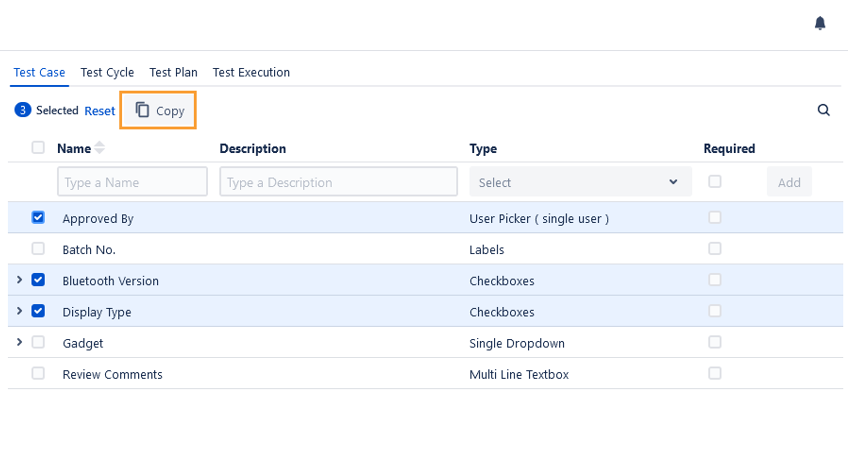Uncheck the Approved By row checkbox
Screen dimensions: 848x460
[x=38, y=217]
